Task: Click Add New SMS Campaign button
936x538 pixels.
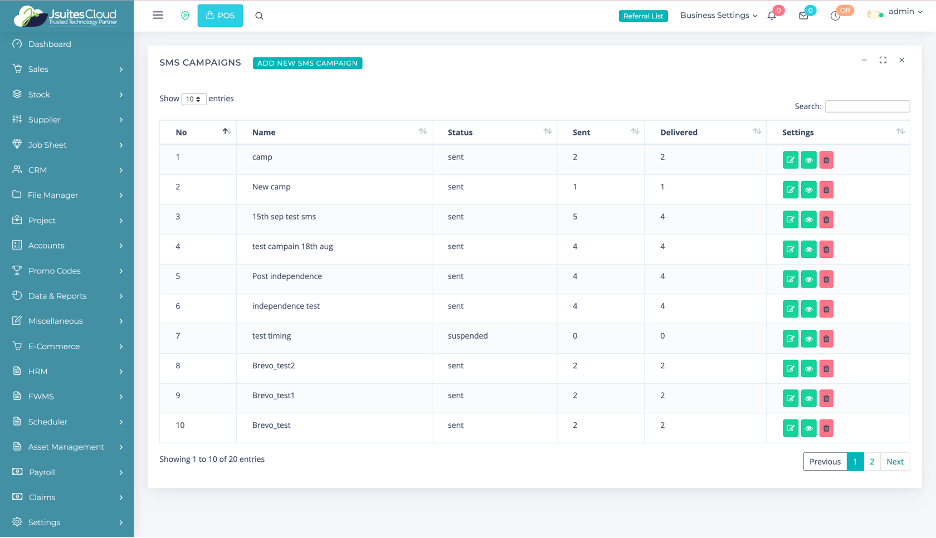Action: click(x=307, y=63)
